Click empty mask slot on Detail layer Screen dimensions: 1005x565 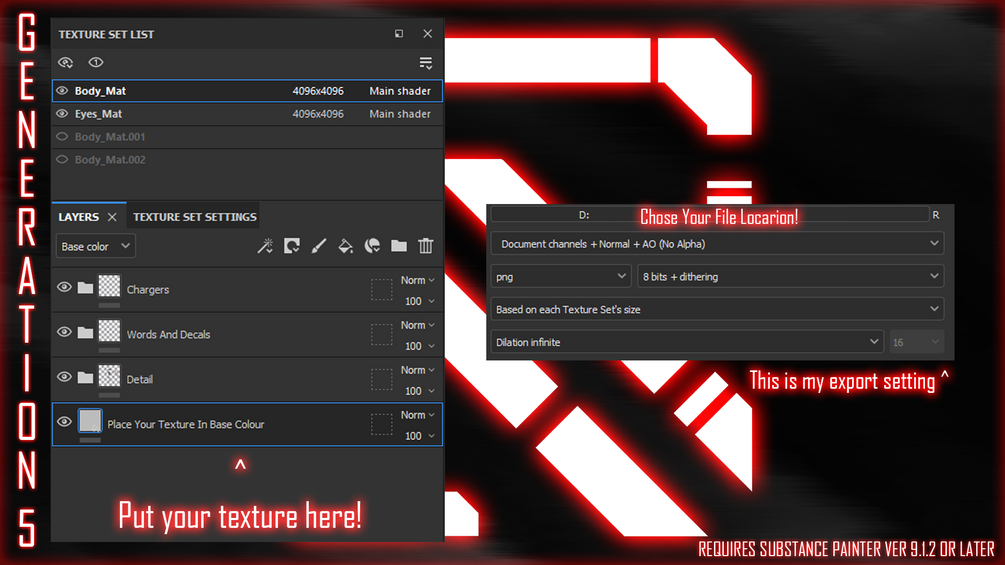381,379
